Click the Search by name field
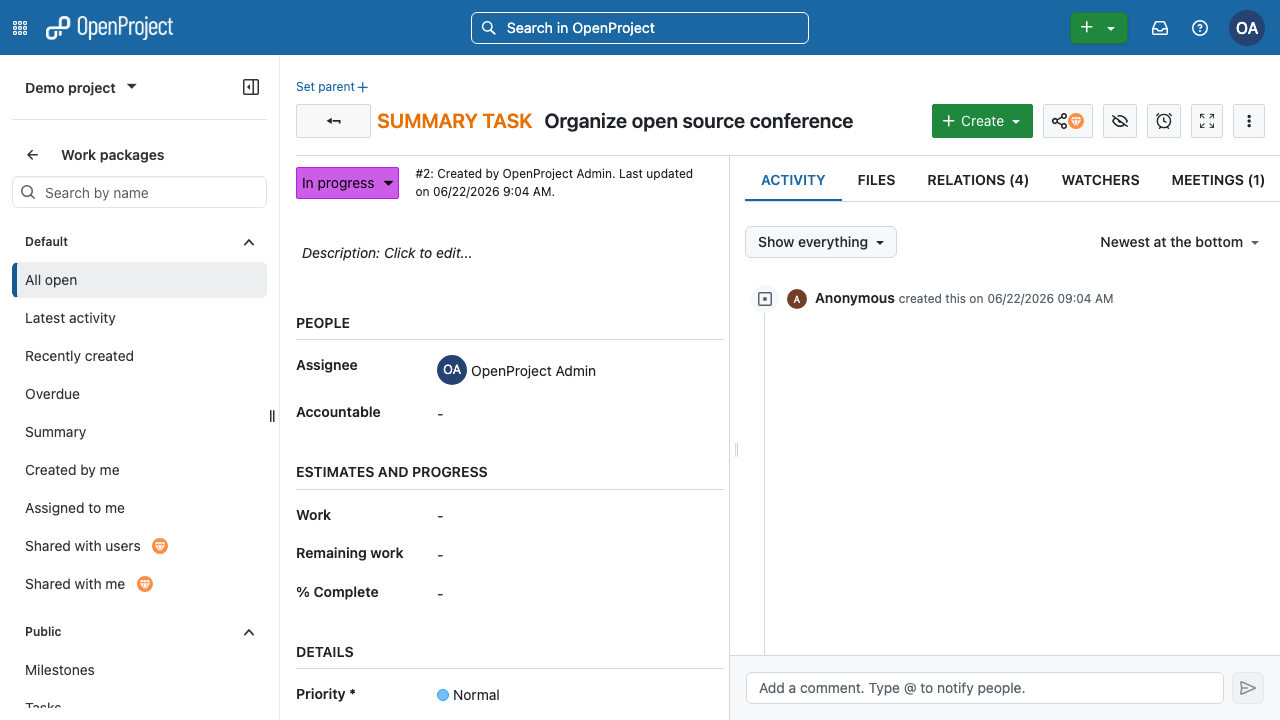Image resolution: width=1280 pixels, height=720 pixels. tap(139, 192)
